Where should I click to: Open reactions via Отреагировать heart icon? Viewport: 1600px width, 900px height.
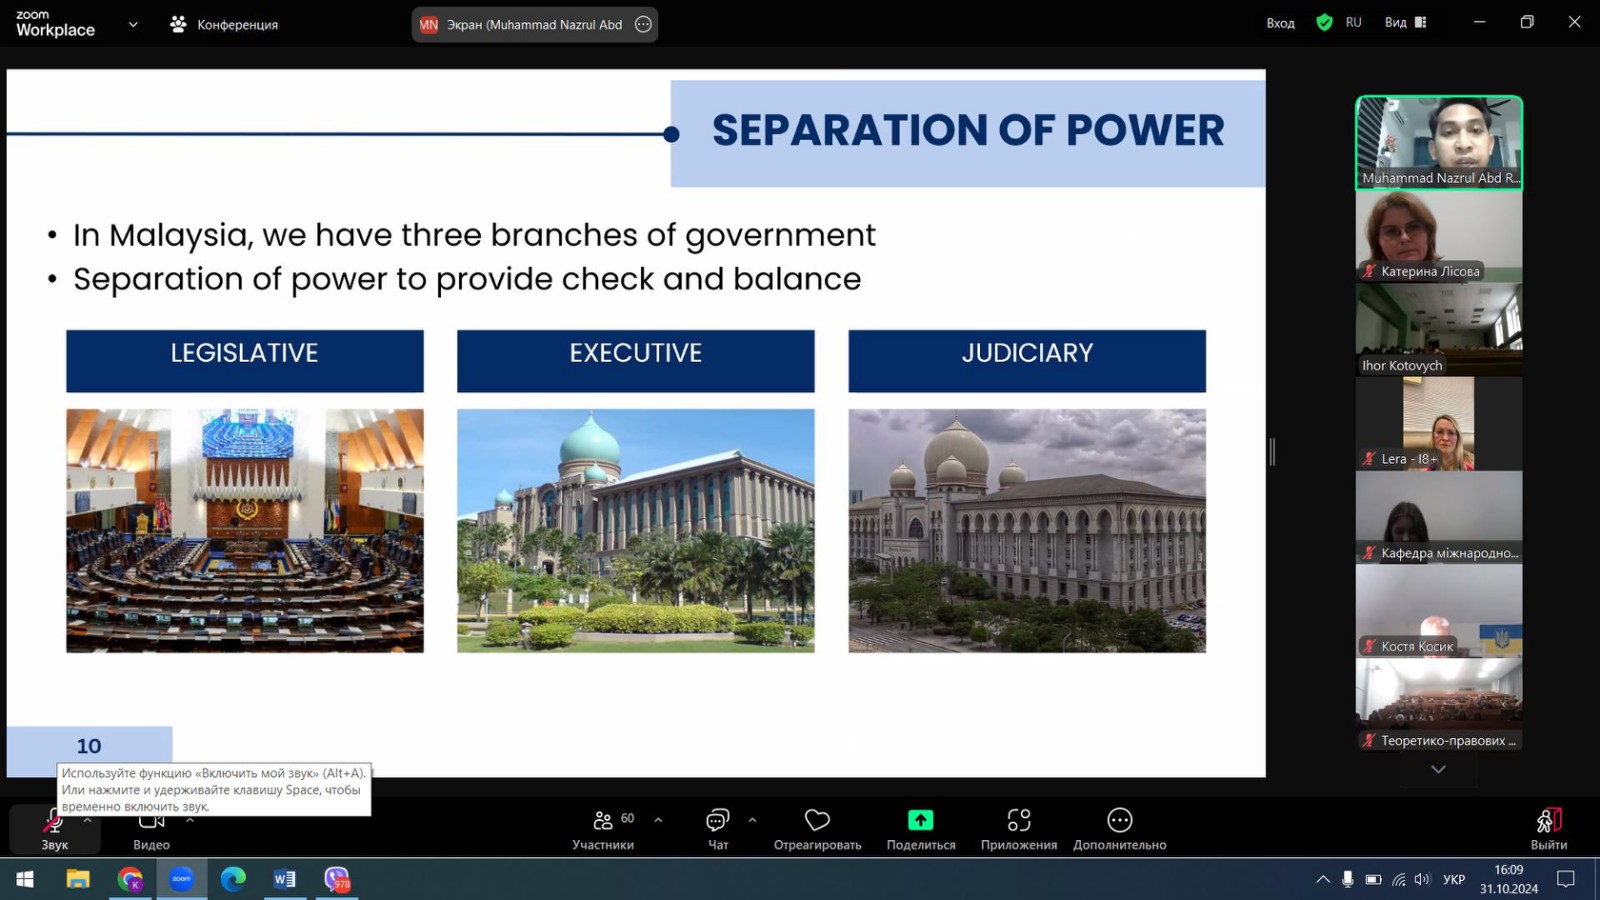tap(817, 830)
